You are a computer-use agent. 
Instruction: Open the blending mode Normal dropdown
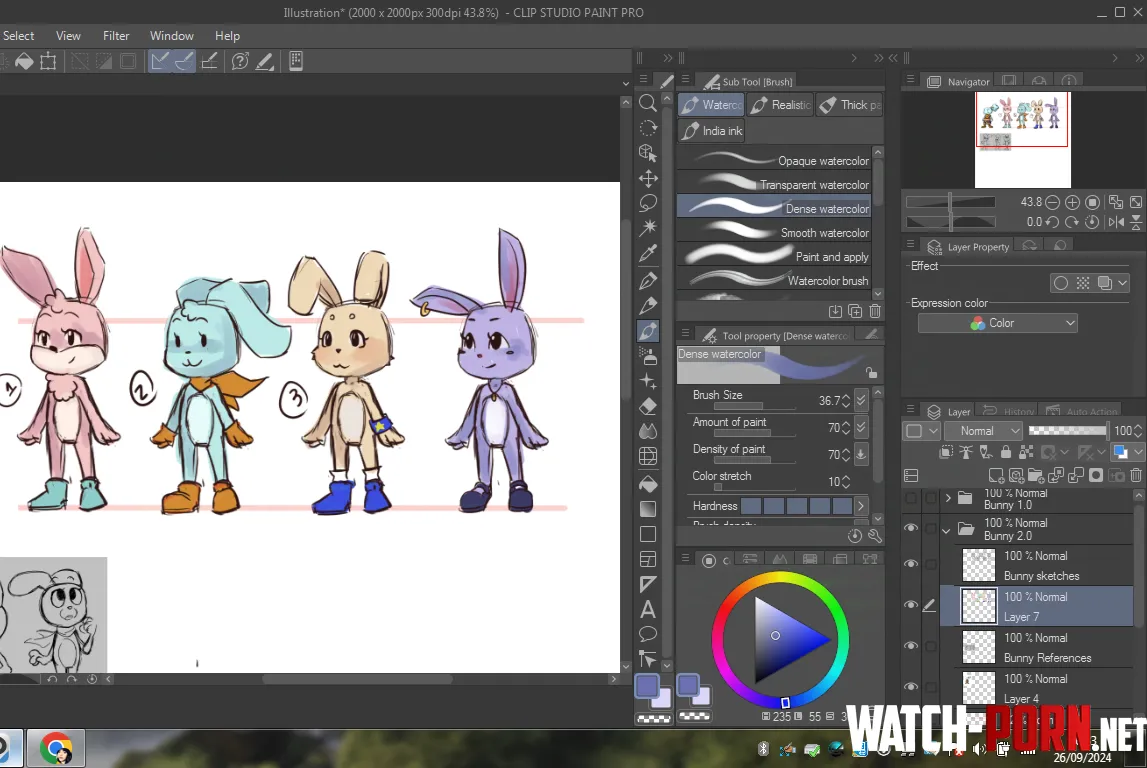point(982,431)
